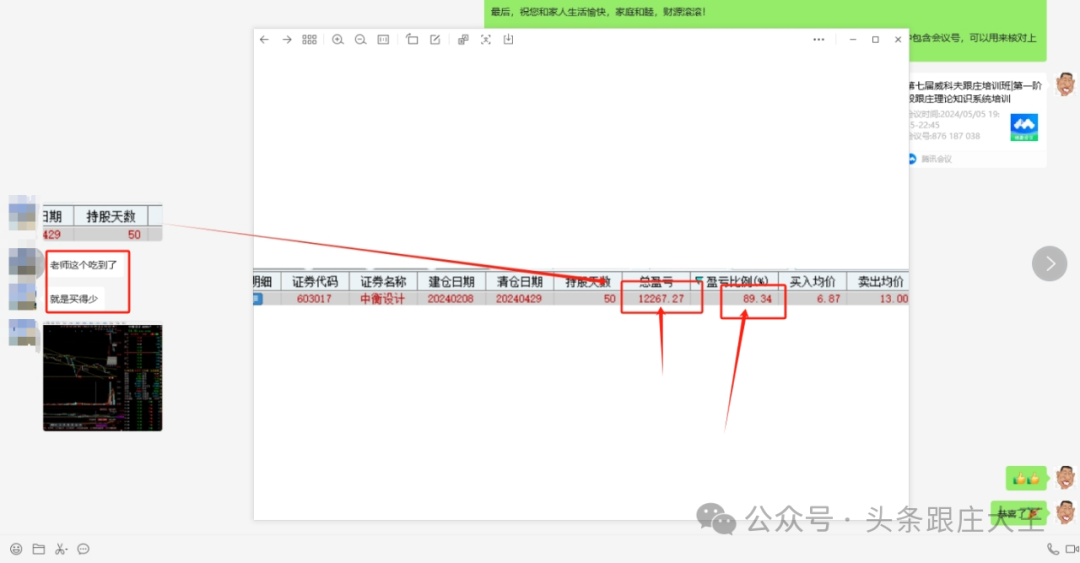This screenshot has width=1080, height=563.
Task: Open chat history bubble icon
Action: pyautogui.click(x=84, y=549)
